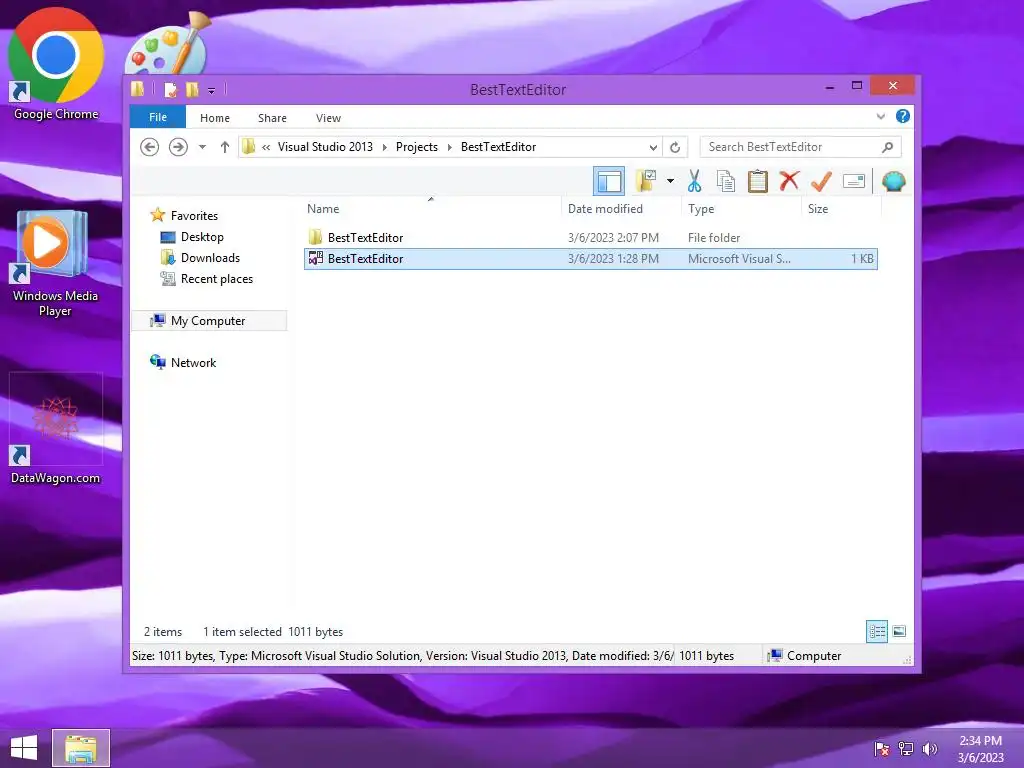The width and height of the screenshot is (1024, 768).
Task: Click the network tray icon
Action: 906,748
